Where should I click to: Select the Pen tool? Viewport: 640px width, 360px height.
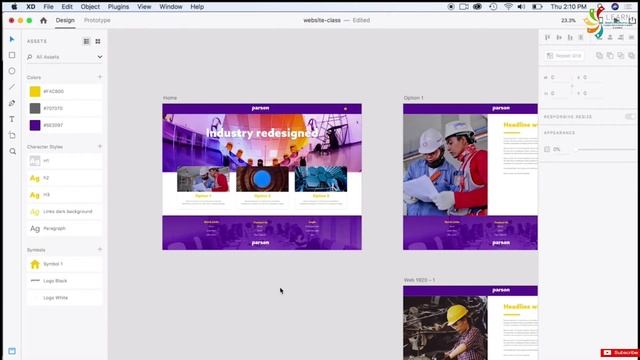12,103
